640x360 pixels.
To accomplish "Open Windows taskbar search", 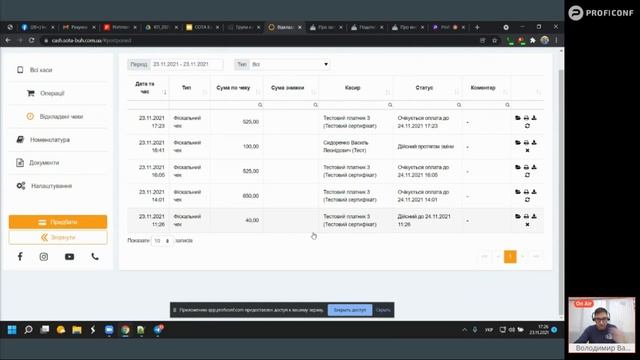I will click(28, 329).
